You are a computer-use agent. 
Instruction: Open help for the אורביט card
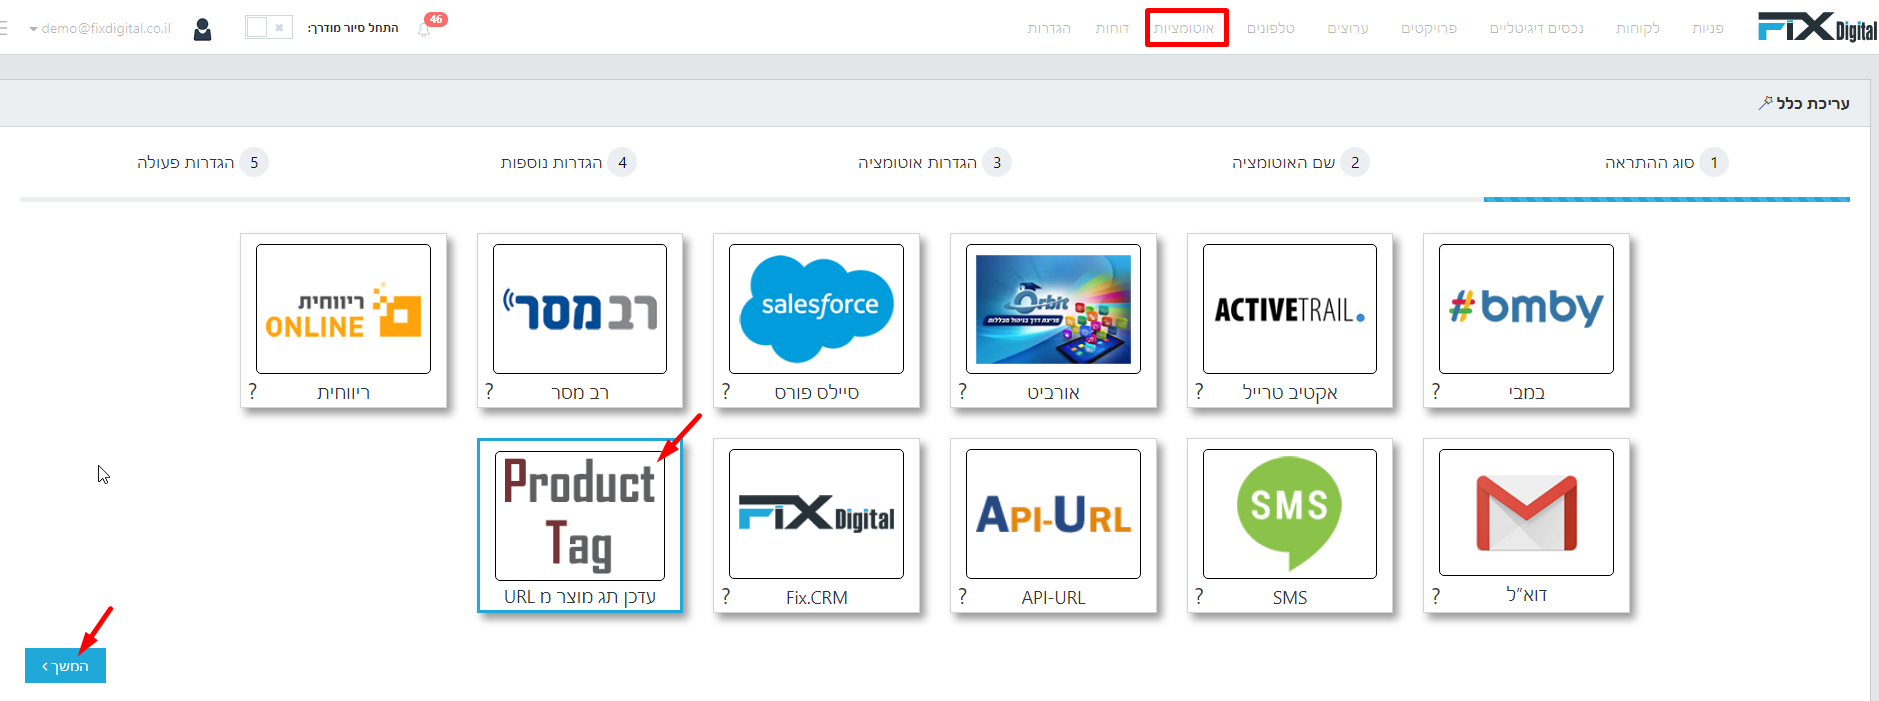(x=963, y=391)
